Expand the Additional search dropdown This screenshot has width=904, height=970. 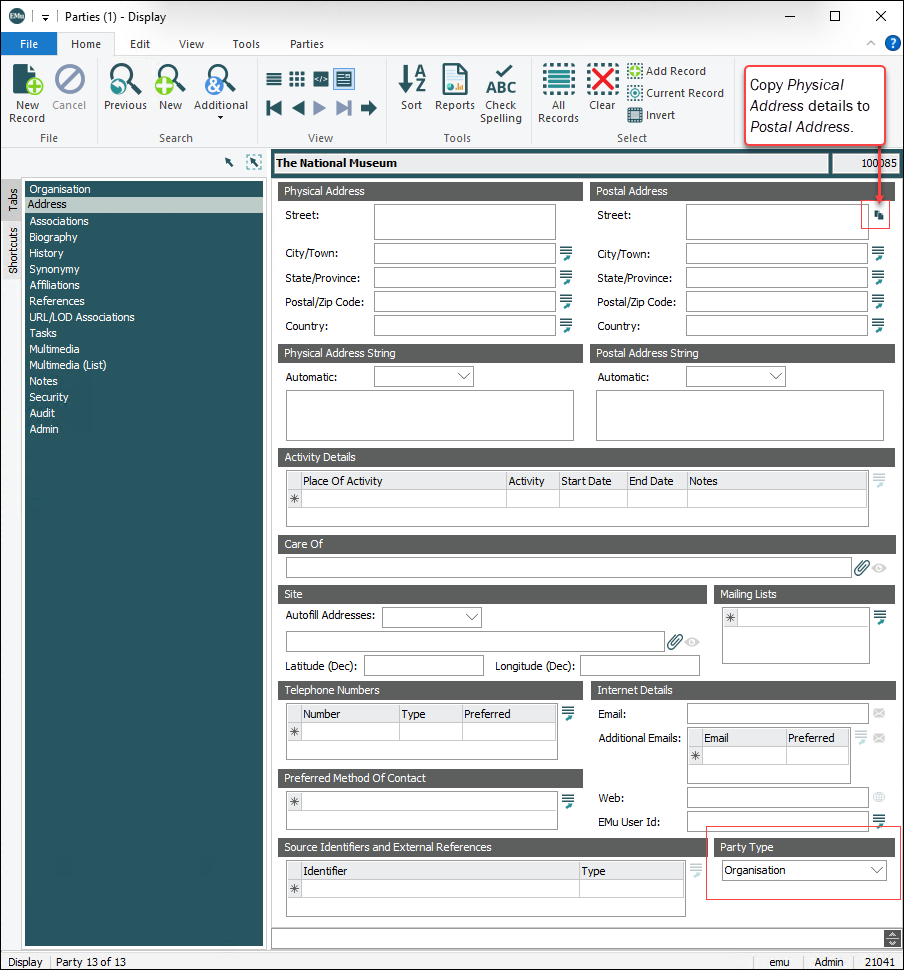[220, 117]
